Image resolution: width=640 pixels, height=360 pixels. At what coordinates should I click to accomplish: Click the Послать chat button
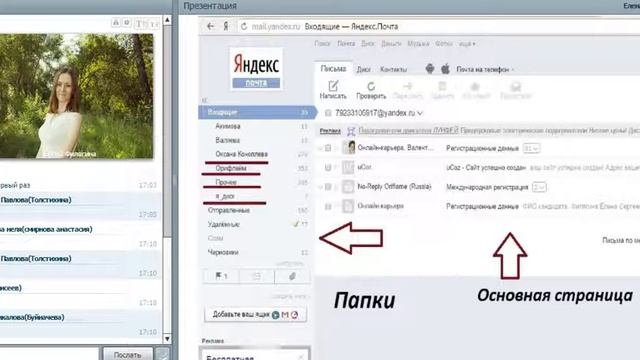pos(127,354)
